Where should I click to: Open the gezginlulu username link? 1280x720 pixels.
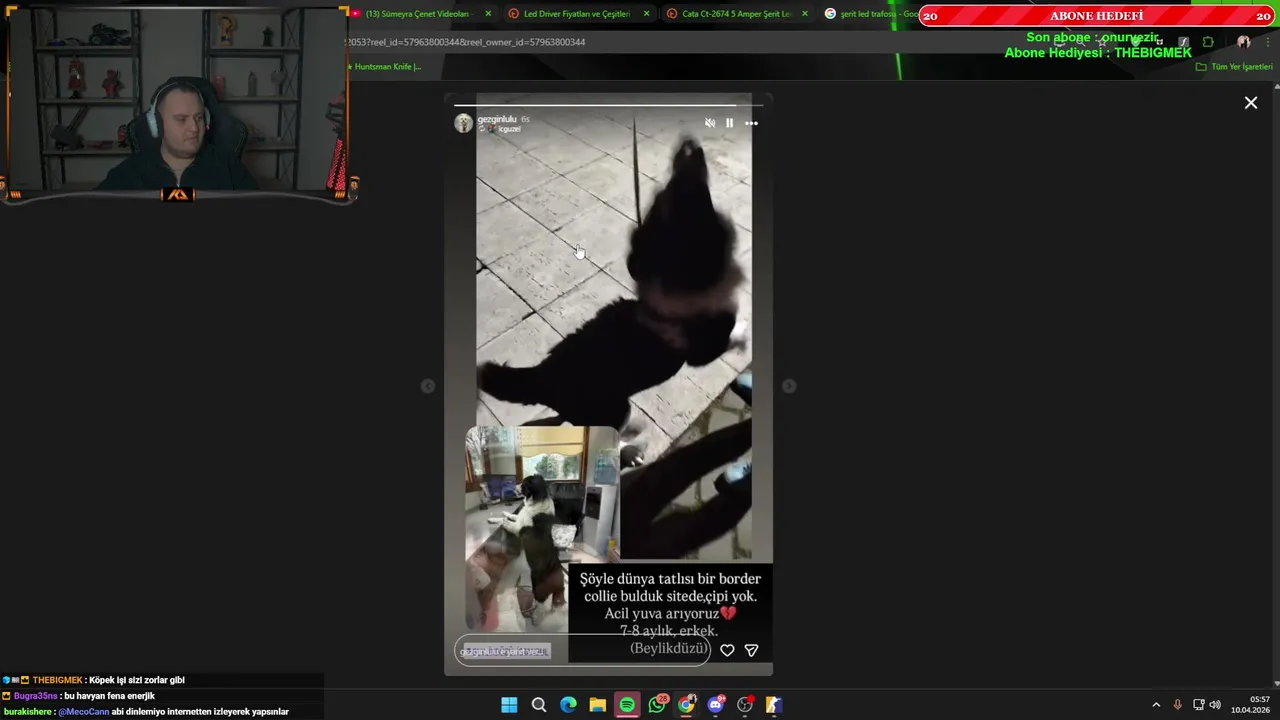coord(497,119)
